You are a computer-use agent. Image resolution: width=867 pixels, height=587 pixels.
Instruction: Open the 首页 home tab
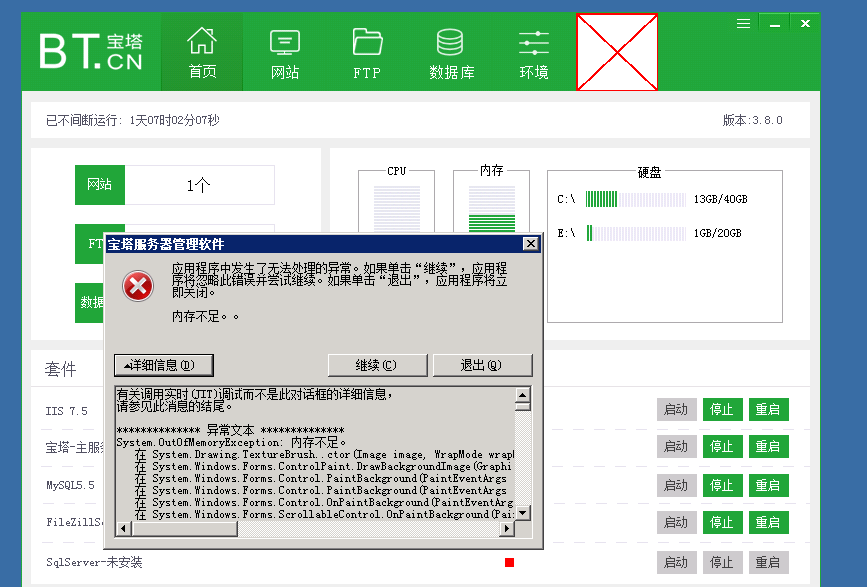coord(202,52)
